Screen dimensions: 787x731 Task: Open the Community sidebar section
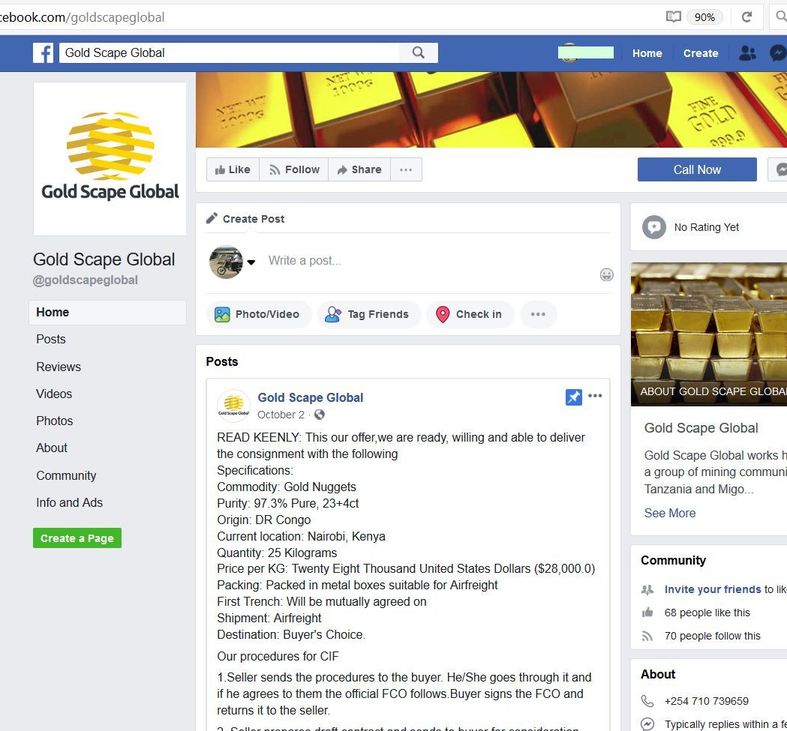click(x=66, y=475)
